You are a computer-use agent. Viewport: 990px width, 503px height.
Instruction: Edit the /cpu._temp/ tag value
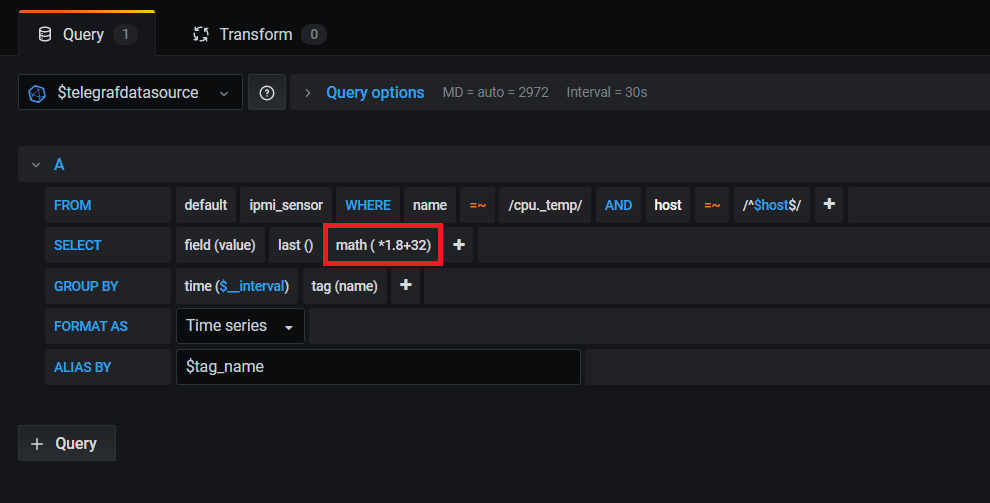click(x=545, y=204)
